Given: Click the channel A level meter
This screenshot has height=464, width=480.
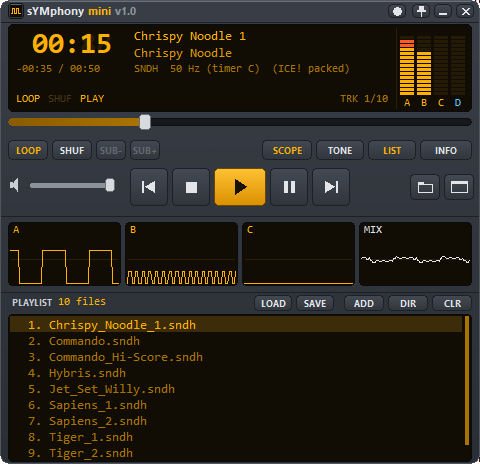Looking at the screenshot, I should pos(407,66).
